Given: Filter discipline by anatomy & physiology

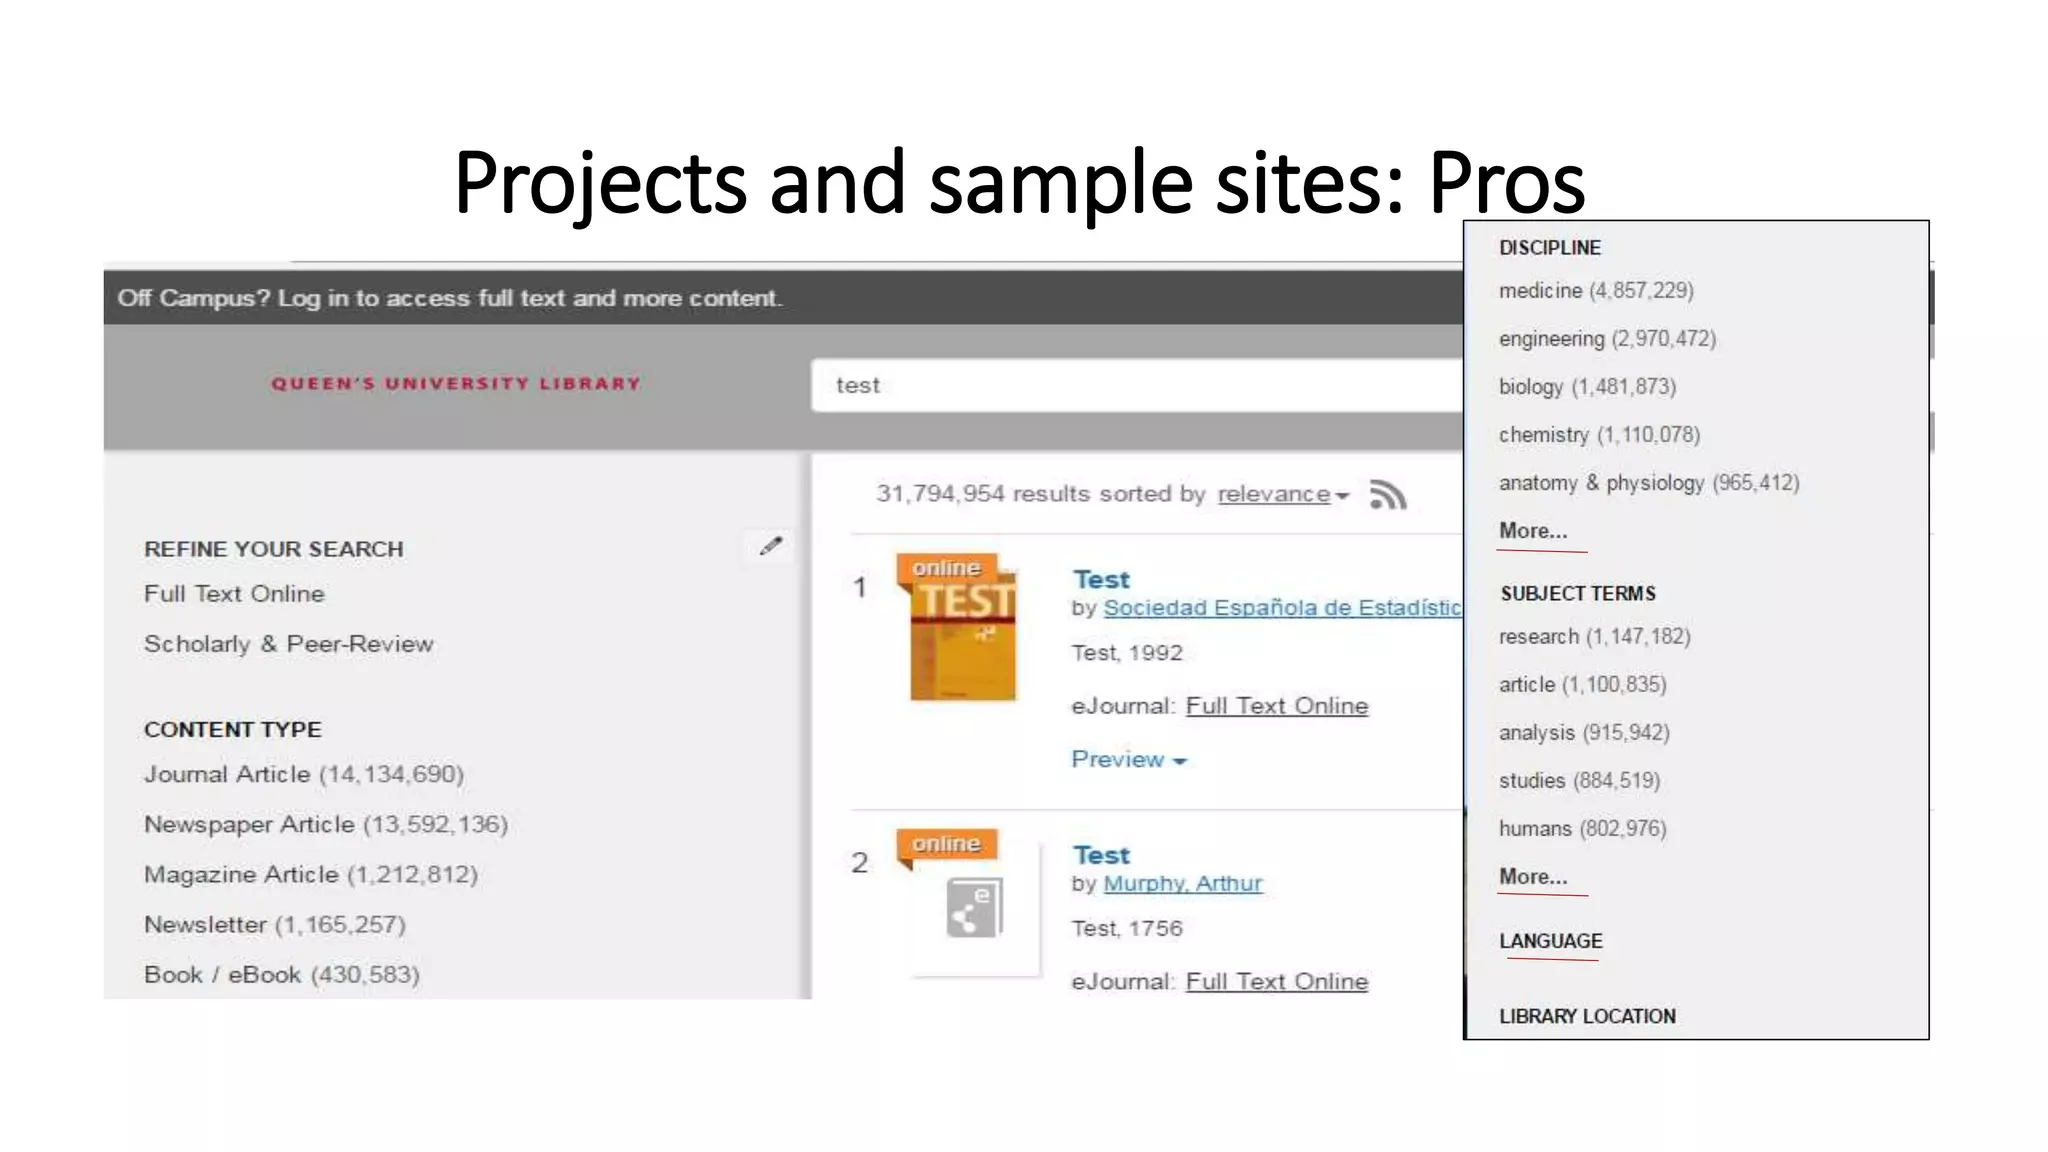Looking at the screenshot, I should pos(1649,483).
